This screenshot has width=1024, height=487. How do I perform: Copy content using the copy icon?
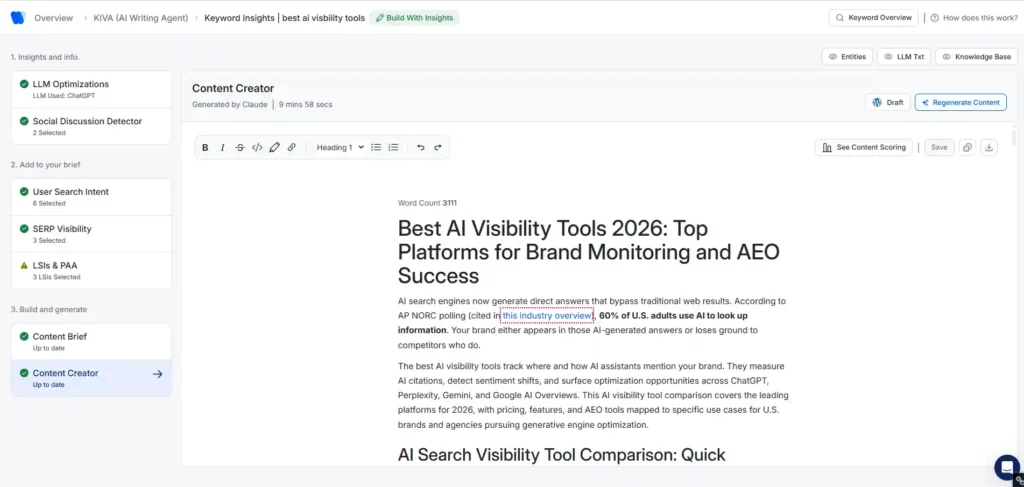(x=967, y=148)
